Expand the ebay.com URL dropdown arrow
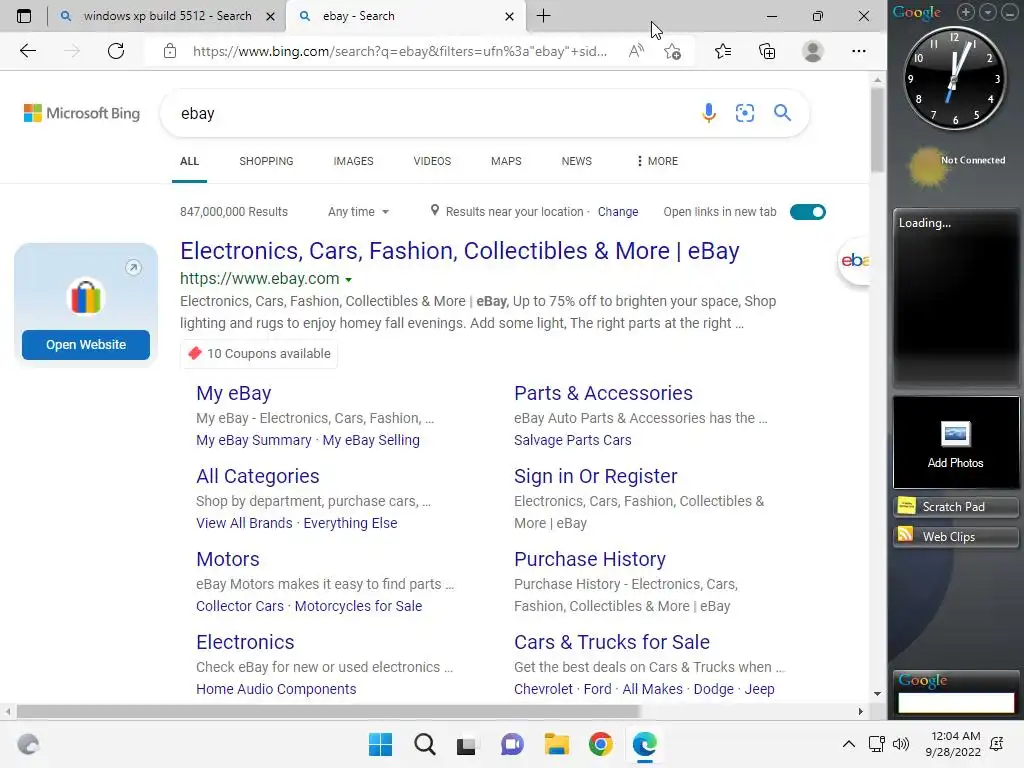This screenshot has width=1024, height=768. coord(349,280)
